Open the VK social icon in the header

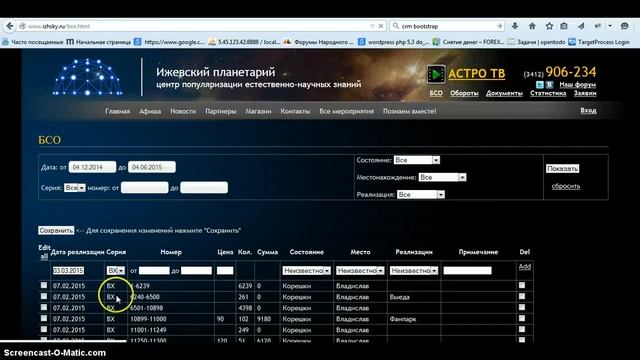[549, 84]
